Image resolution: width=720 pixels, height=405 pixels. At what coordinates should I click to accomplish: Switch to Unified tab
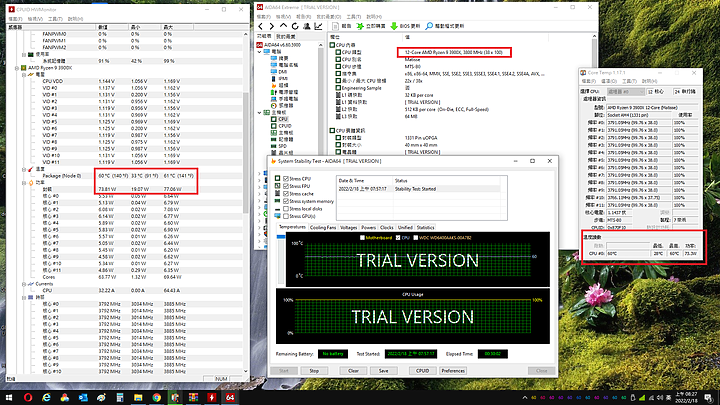coord(405,228)
